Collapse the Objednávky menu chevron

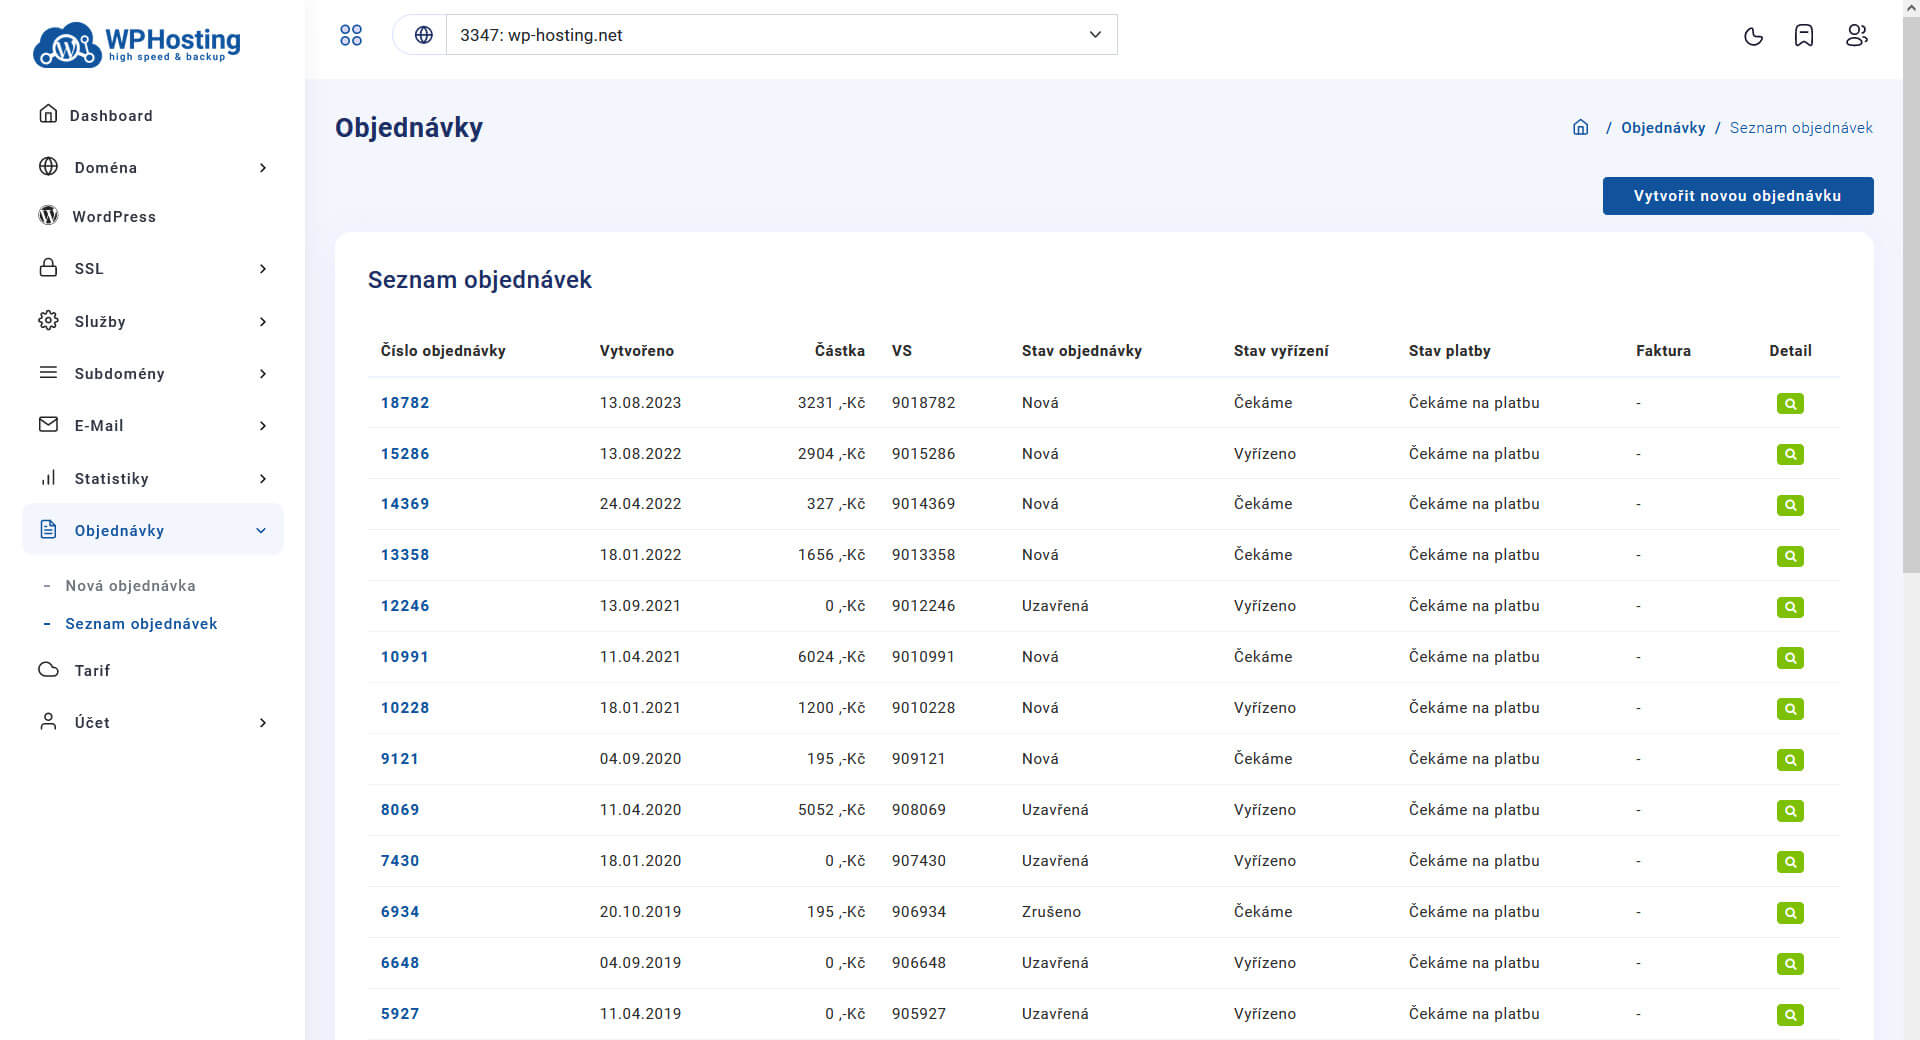[261, 531]
